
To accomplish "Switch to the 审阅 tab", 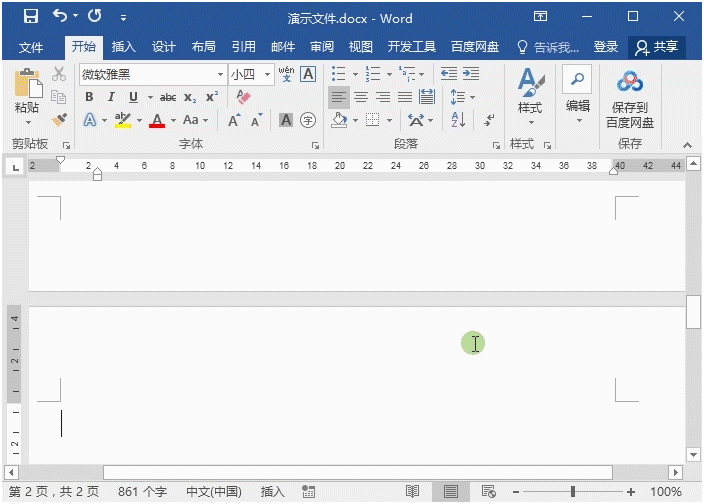I will click(322, 47).
